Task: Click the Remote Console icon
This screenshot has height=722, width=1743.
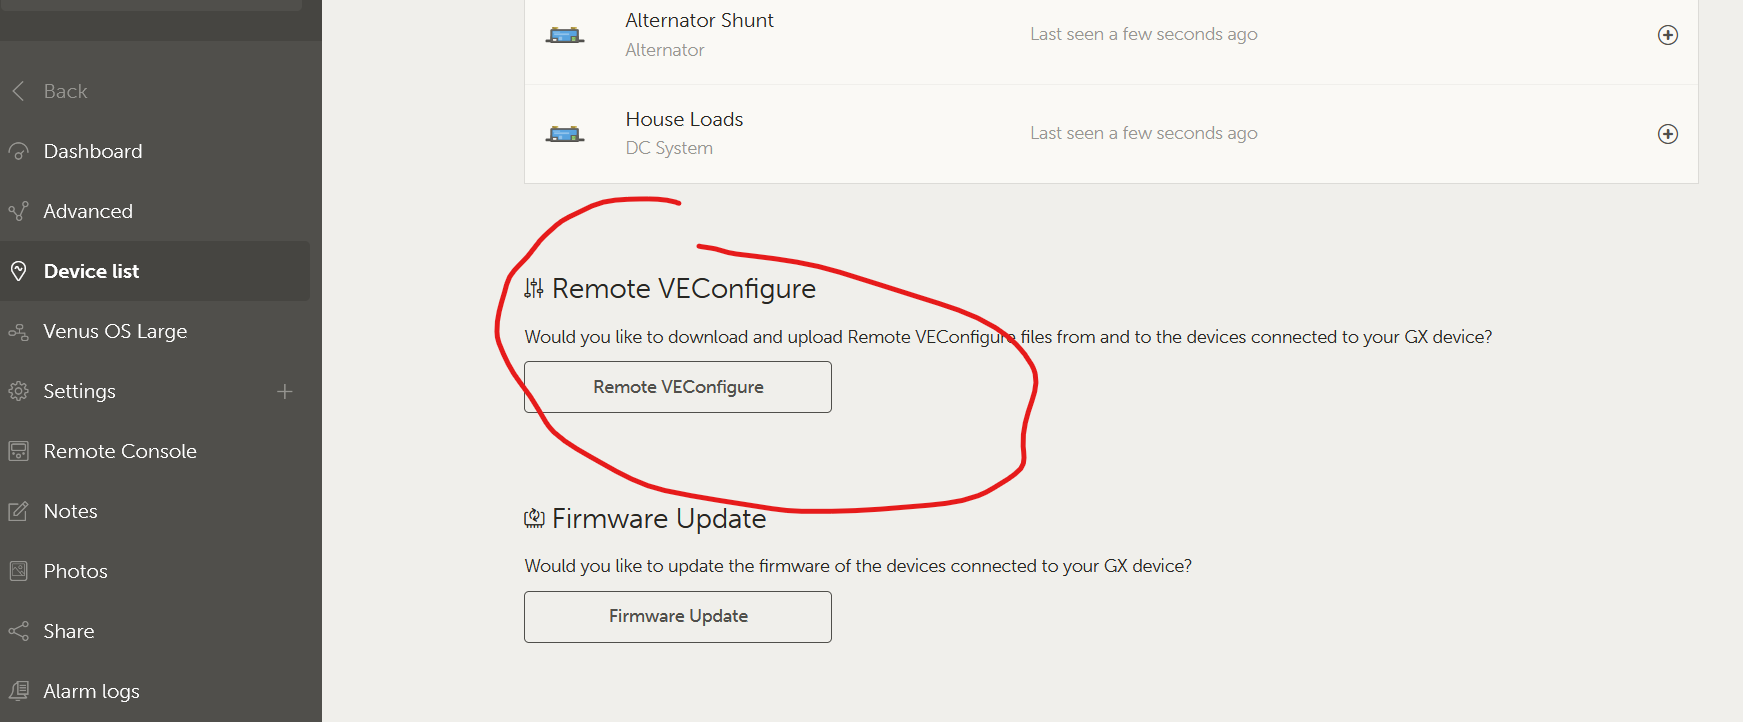Action: [18, 451]
